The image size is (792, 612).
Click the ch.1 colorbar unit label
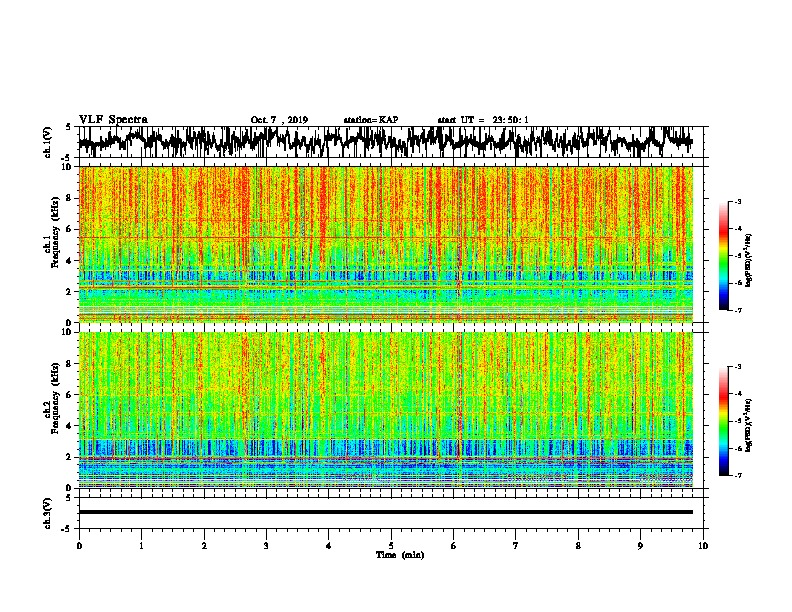point(749,259)
